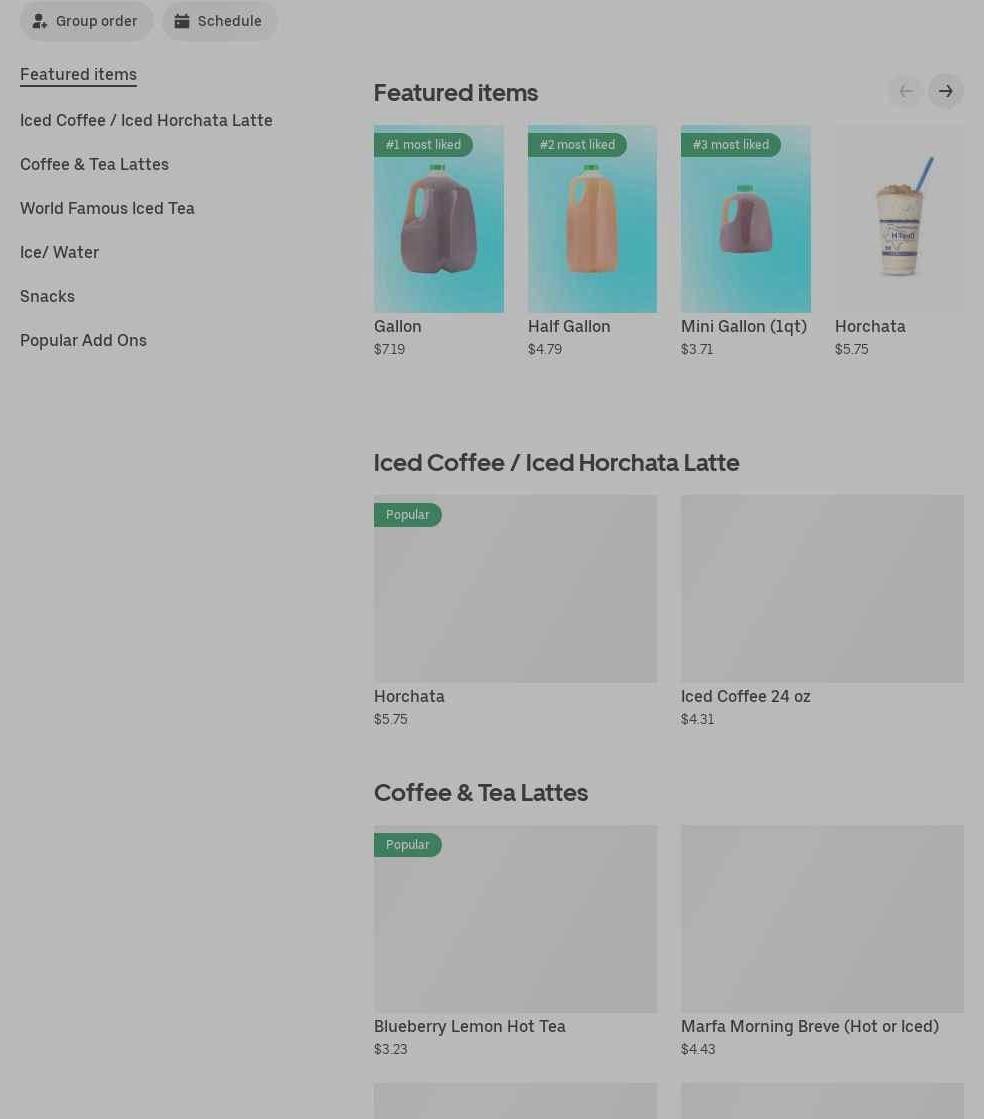Viewport: 984px width, 1119px height.
Task: Click the next arrow in Featured items carousel
Action: (945, 91)
